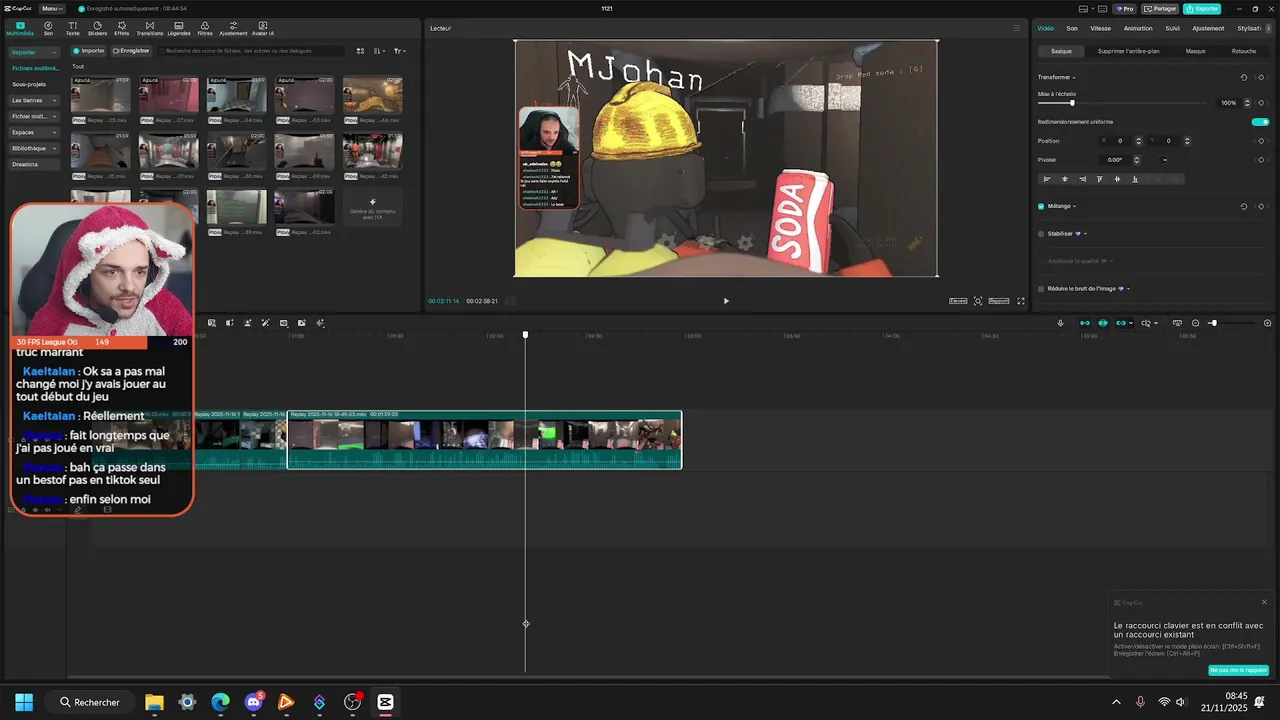Select the Replay ...25.mkv thumbnail

100,97
